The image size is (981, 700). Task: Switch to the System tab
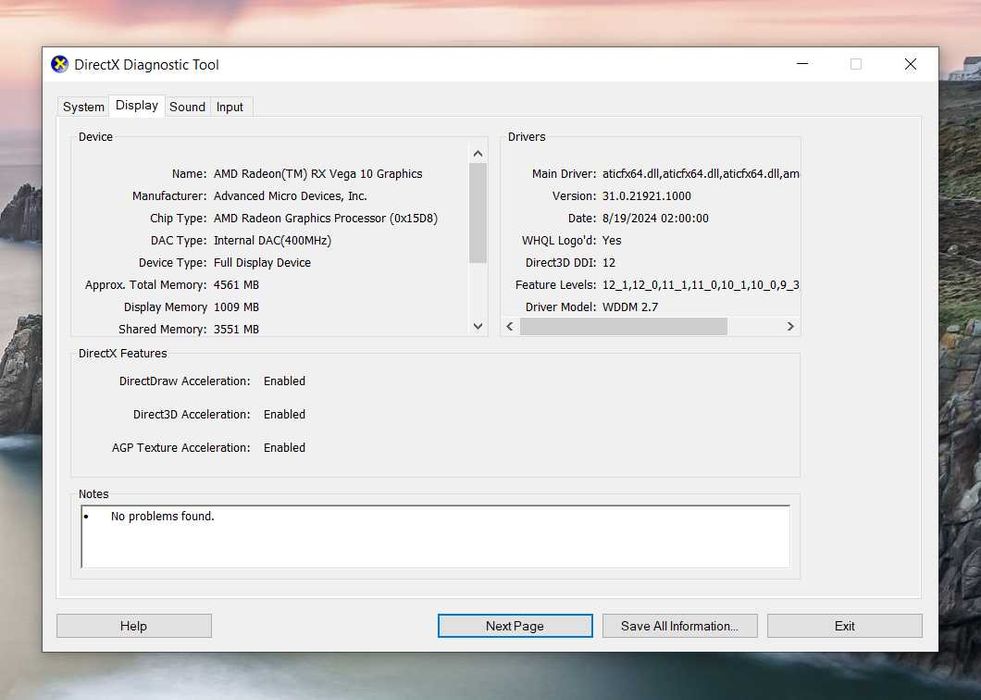pos(83,107)
